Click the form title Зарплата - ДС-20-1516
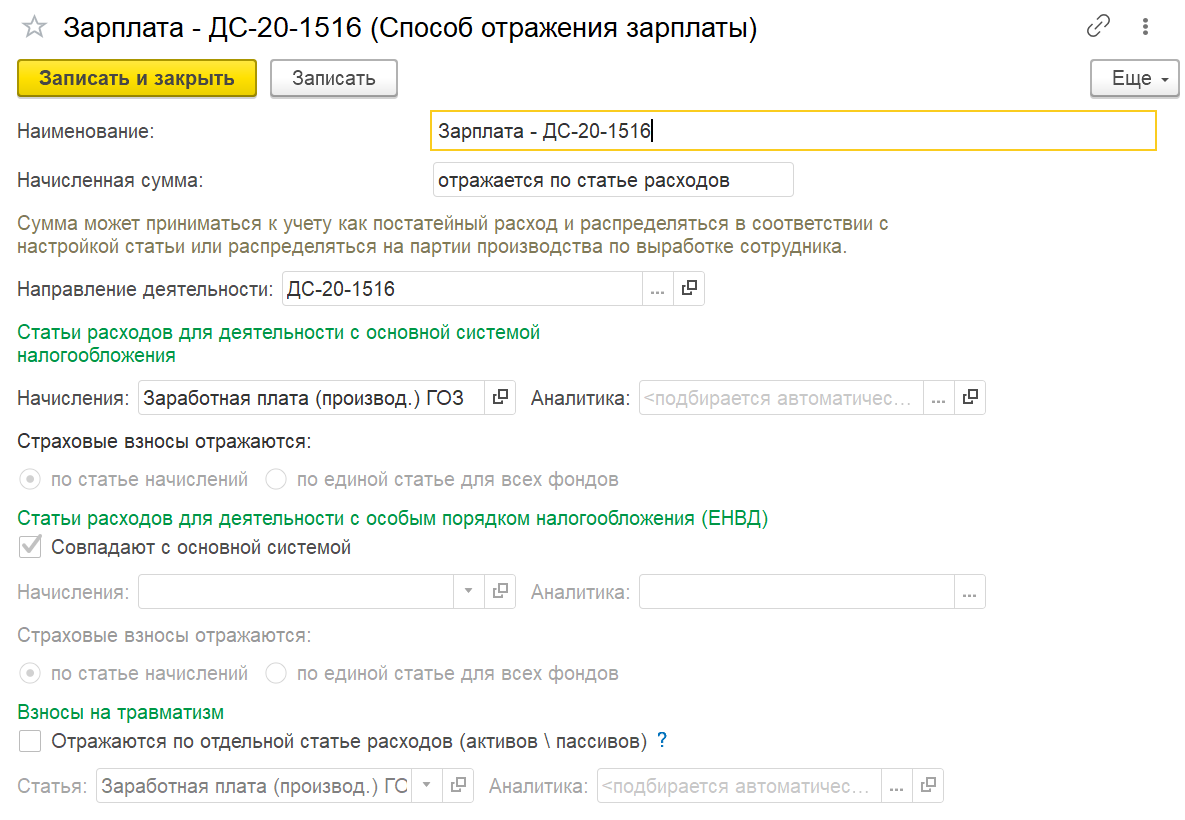This screenshot has width=1185, height=820. pyautogui.click(x=410, y=28)
